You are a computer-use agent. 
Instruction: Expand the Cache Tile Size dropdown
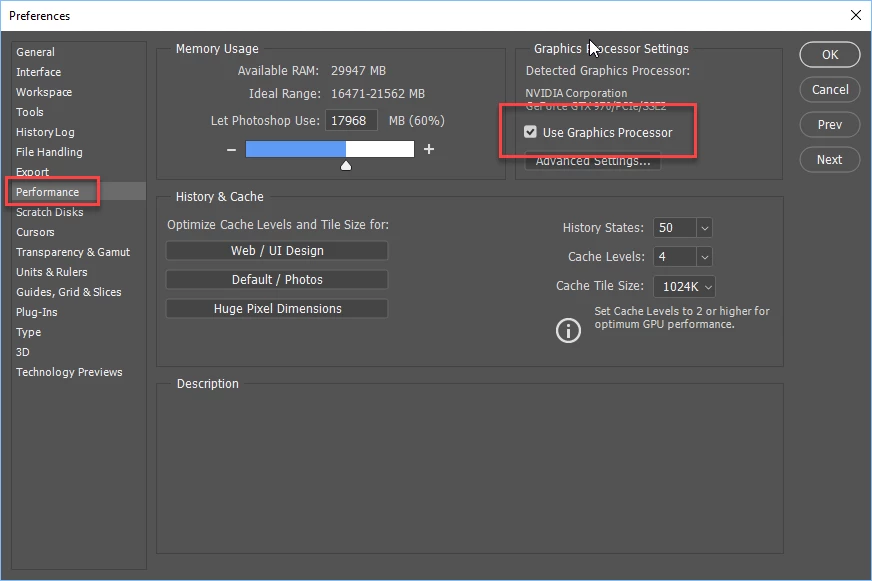[684, 286]
